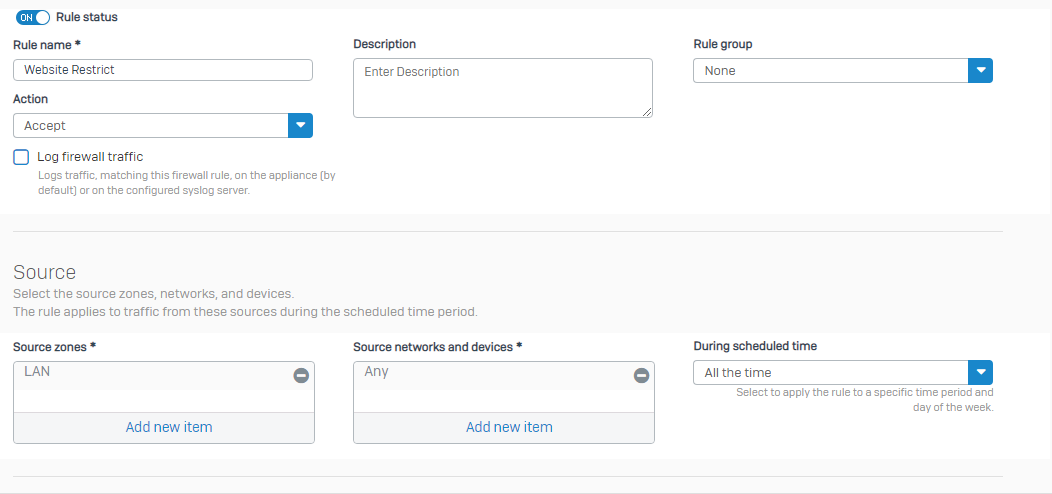
Task: Click the Rule group blue arrow button
Action: click(980, 70)
